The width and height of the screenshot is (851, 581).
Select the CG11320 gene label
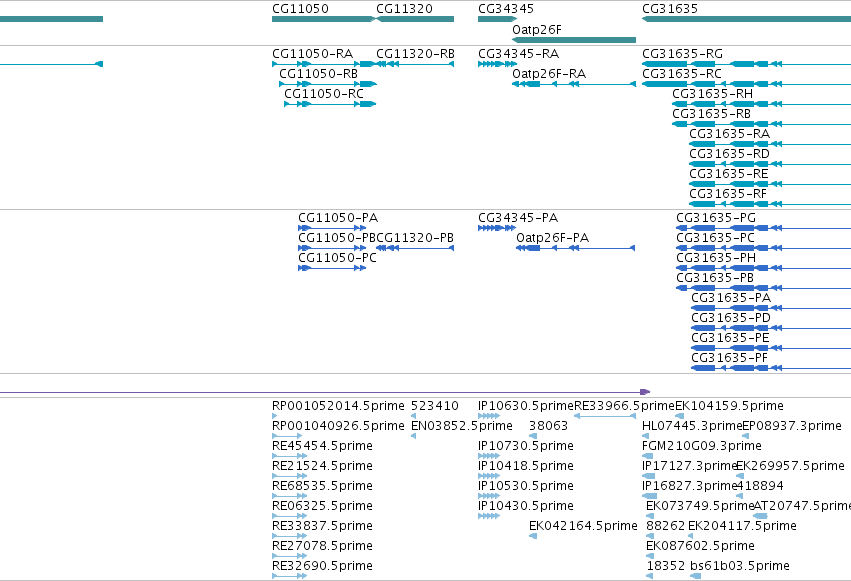click(x=404, y=9)
